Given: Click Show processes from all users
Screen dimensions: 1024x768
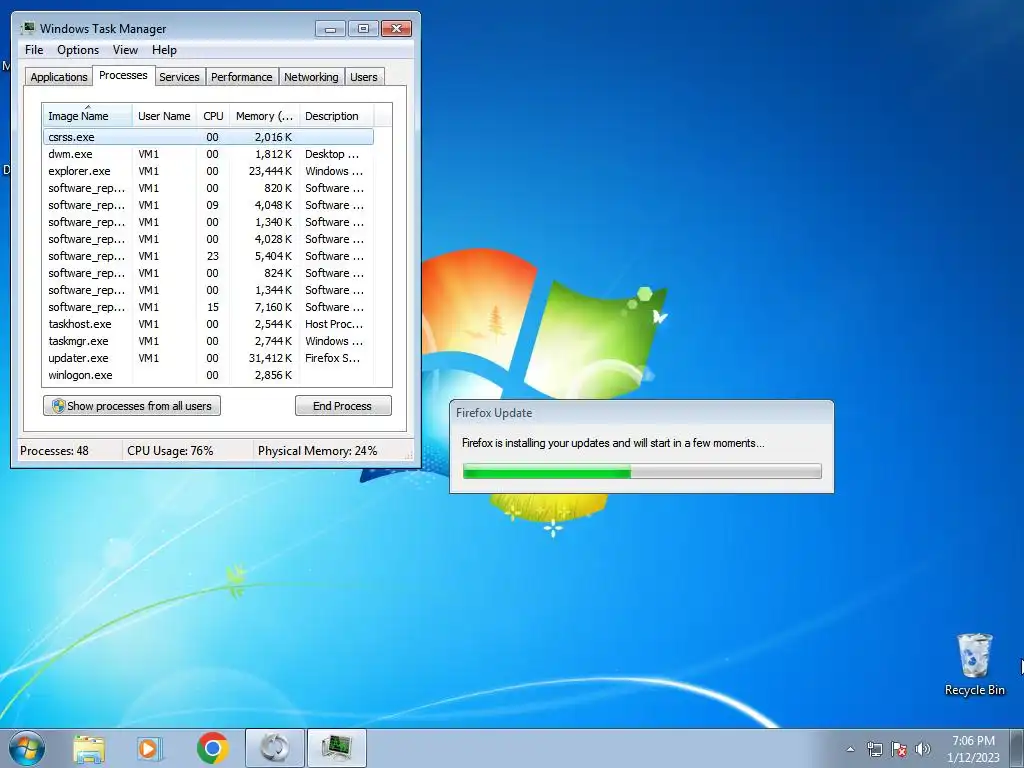Looking at the screenshot, I should tap(132, 406).
